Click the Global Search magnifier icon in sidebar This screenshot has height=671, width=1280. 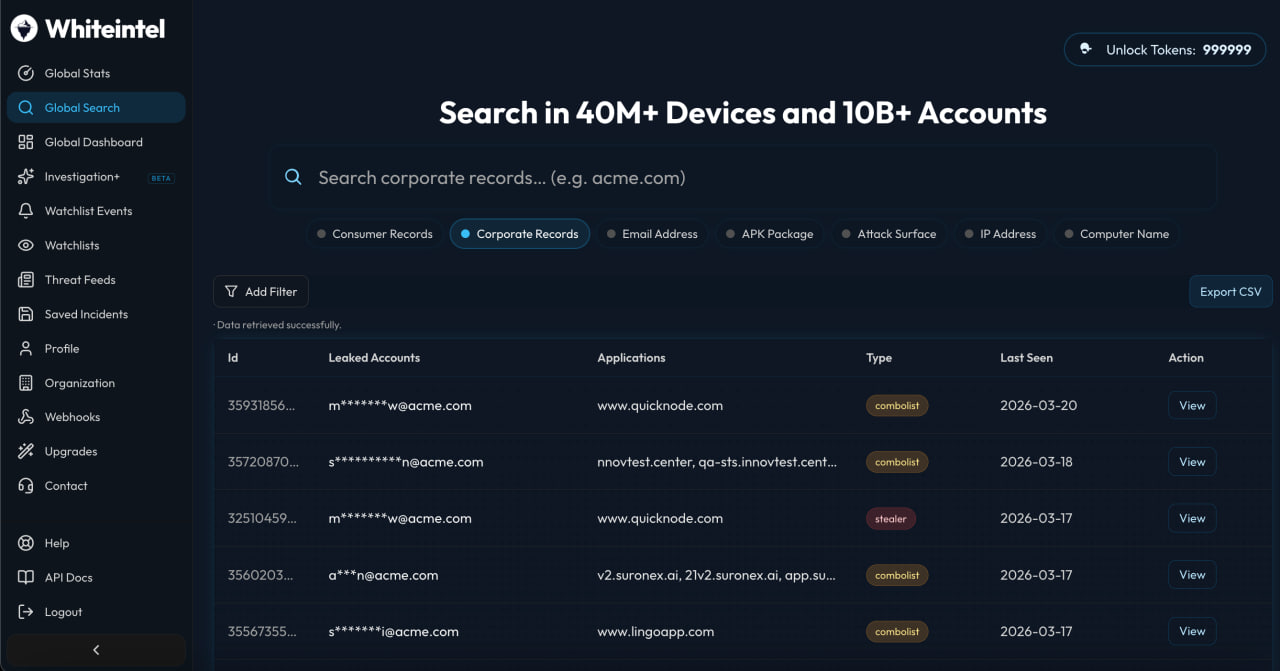coord(26,108)
